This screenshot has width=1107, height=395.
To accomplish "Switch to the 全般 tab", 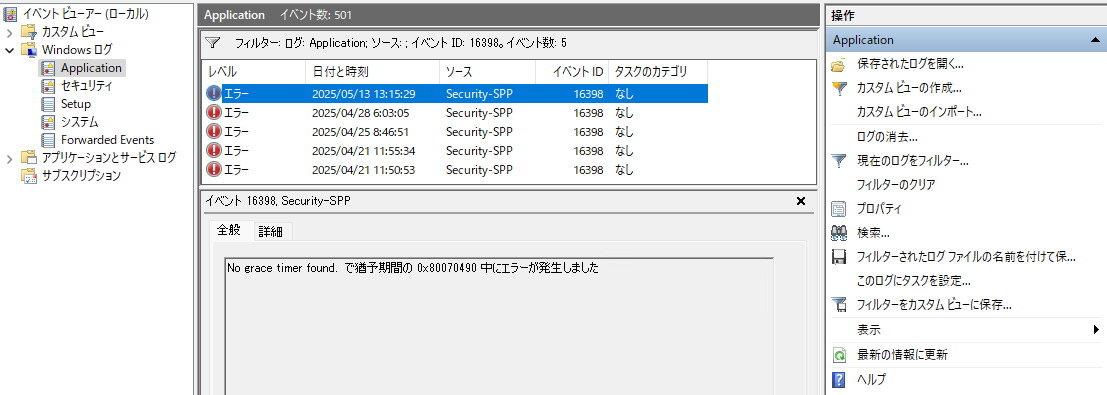I will (x=229, y=230).
